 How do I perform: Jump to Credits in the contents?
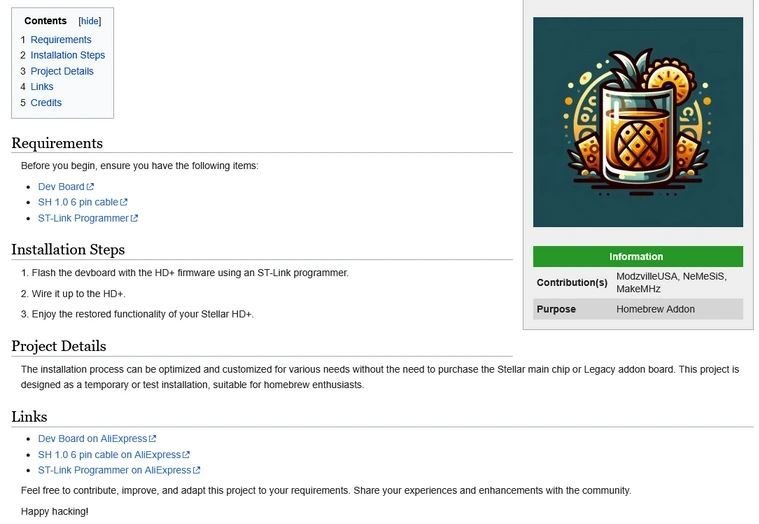click(46, 103)
